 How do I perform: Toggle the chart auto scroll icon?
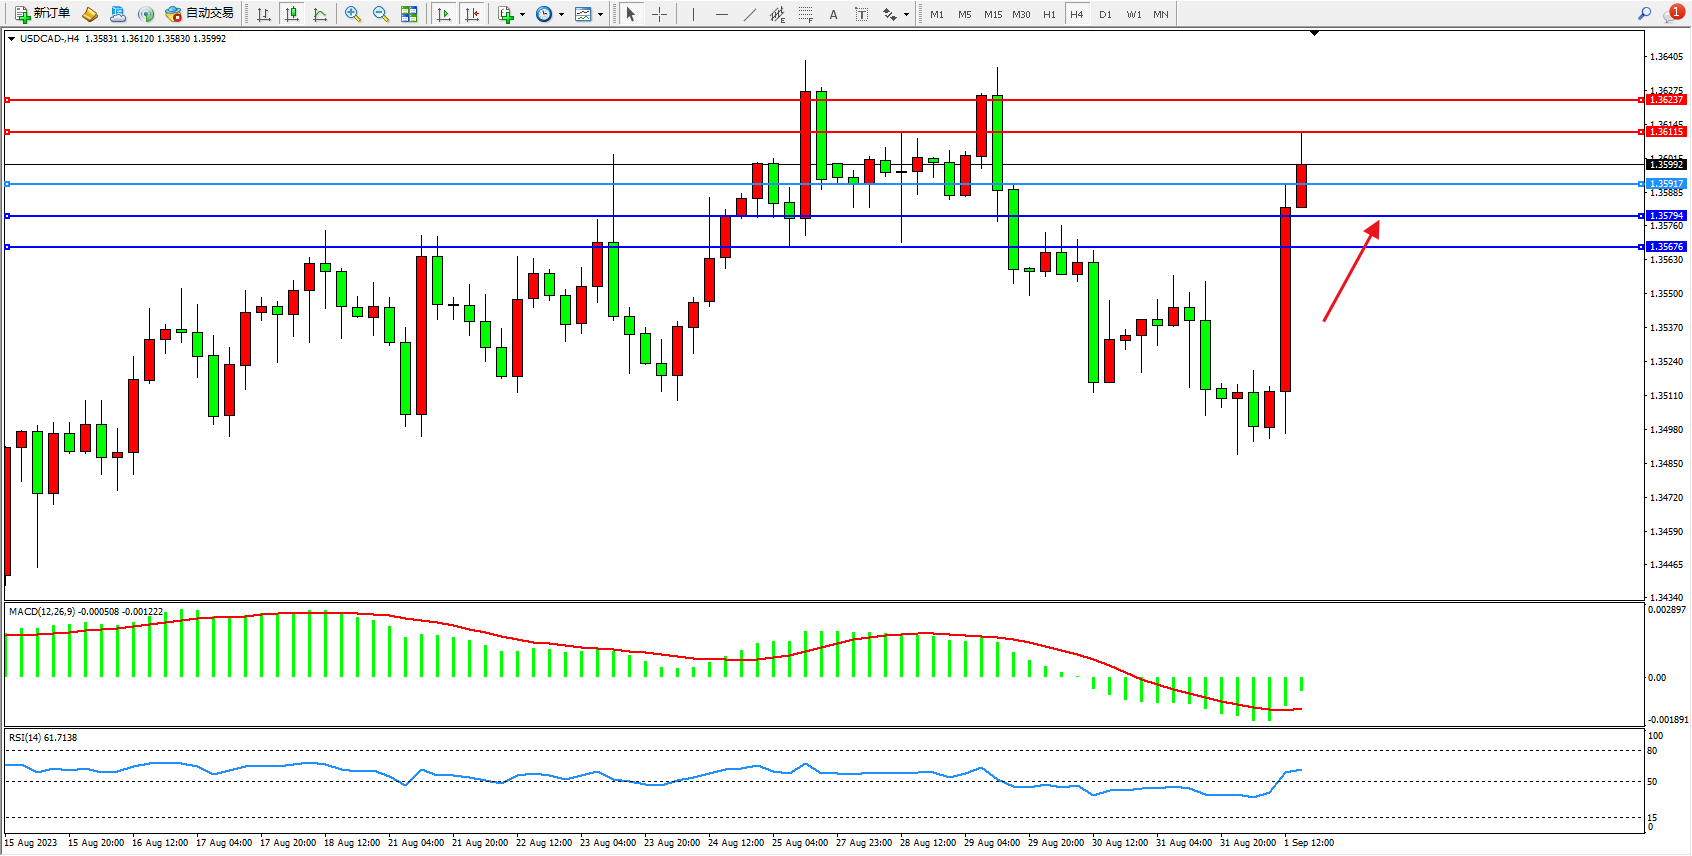[444, 14]
